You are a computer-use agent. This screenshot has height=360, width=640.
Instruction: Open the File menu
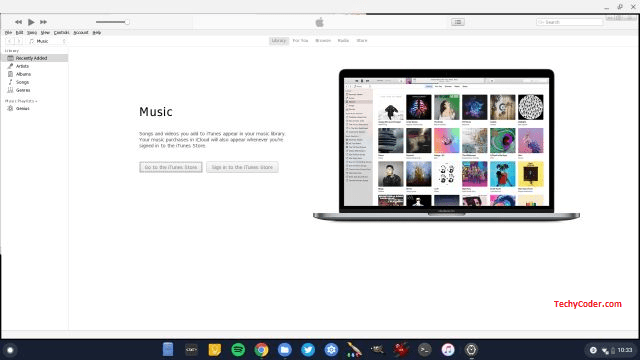(8, 33)
